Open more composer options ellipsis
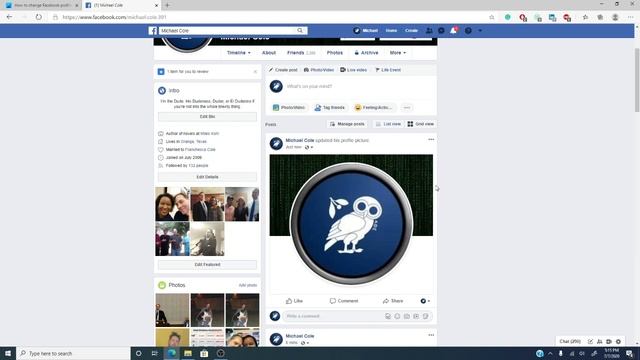Viewport: 640px width, 360px height. tap(407, 108)
